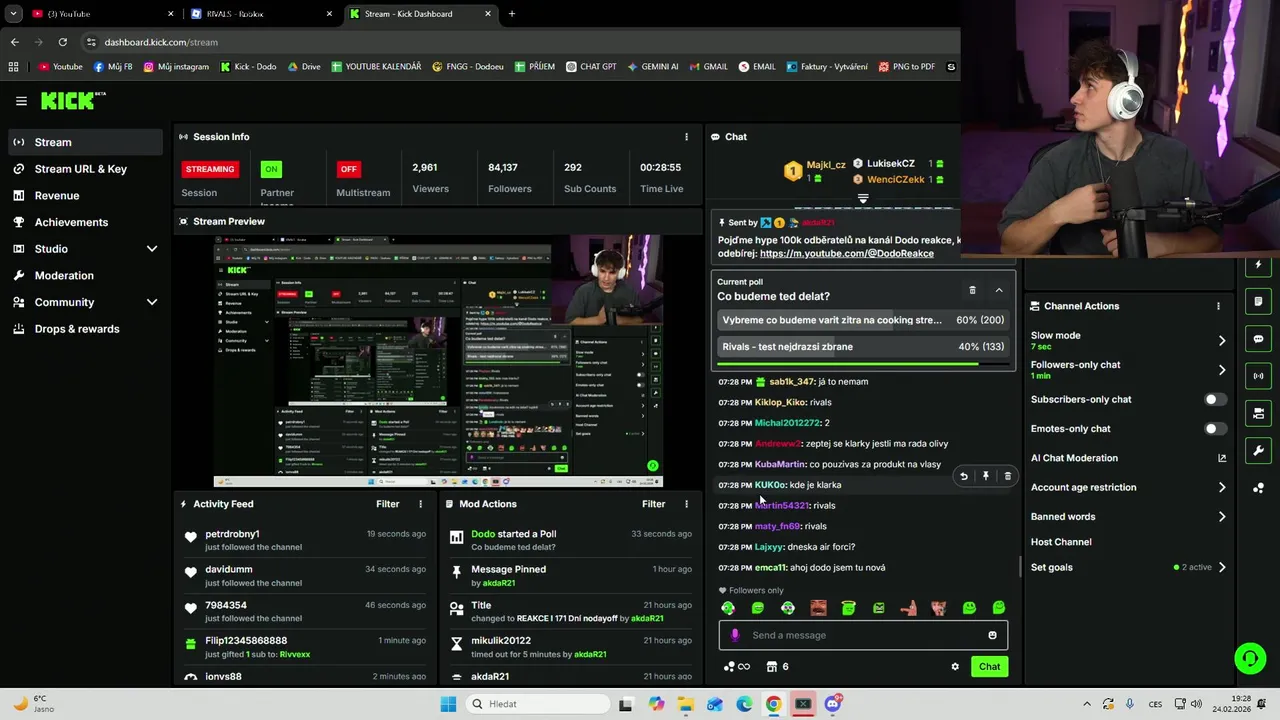Open the Activity Feed Filter dropdown
The image size is (1280, 720).
[x=387, y=504]
